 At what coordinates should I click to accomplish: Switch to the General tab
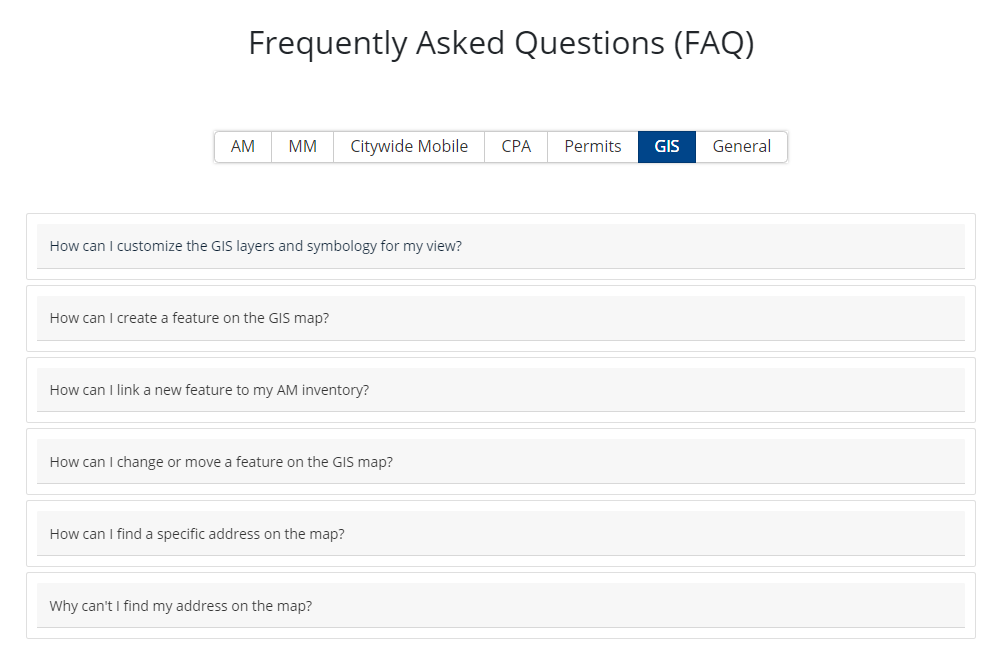click(x=741, y=147)
